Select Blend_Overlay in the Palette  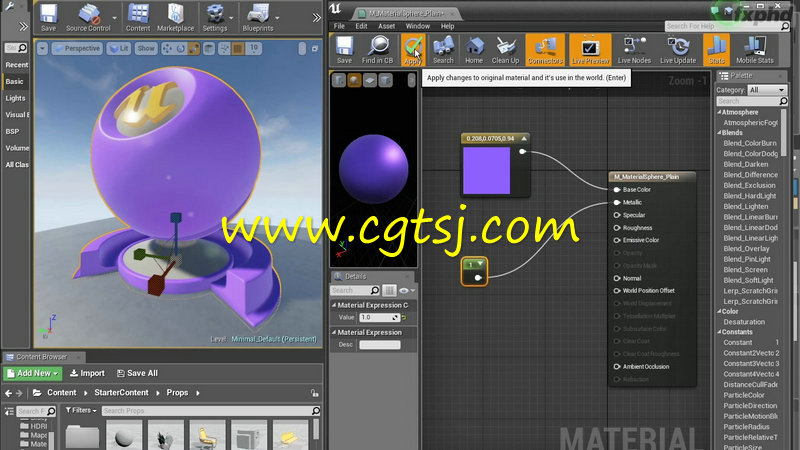click(746, 248)
